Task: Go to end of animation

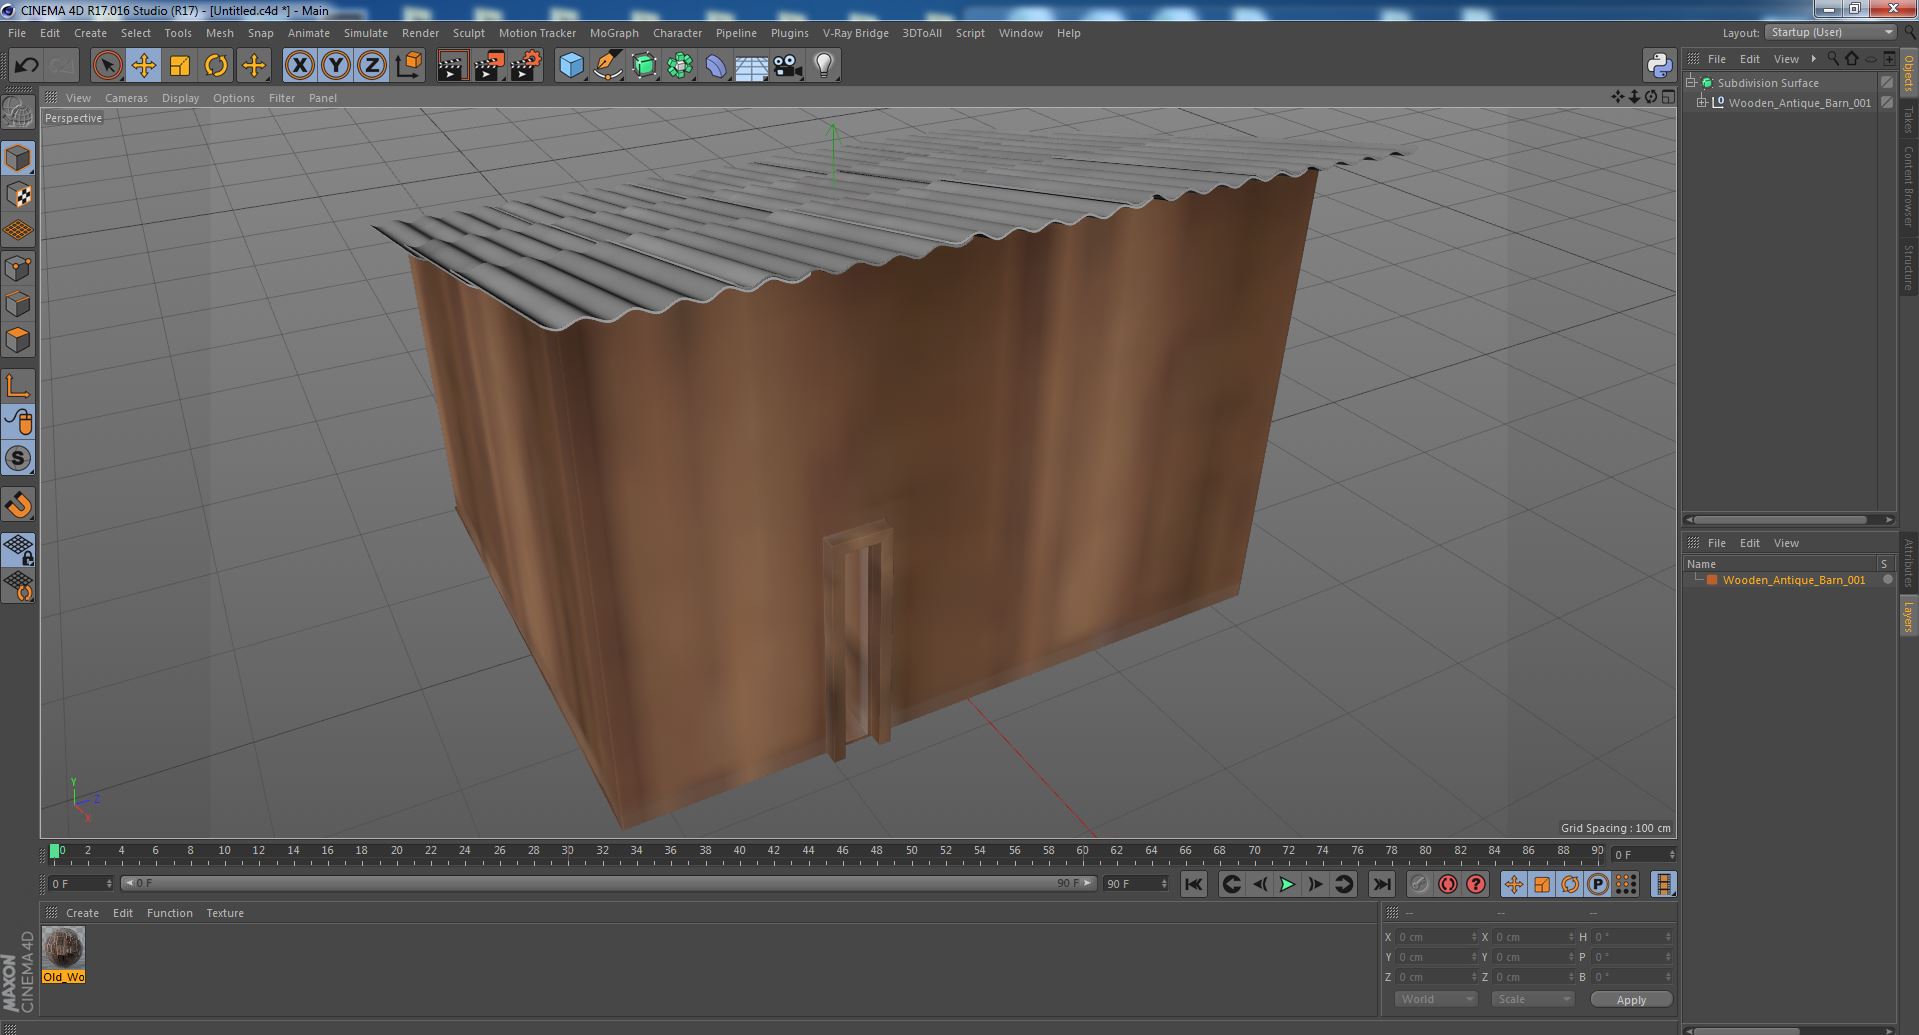Action: (x=1381, y=884)
